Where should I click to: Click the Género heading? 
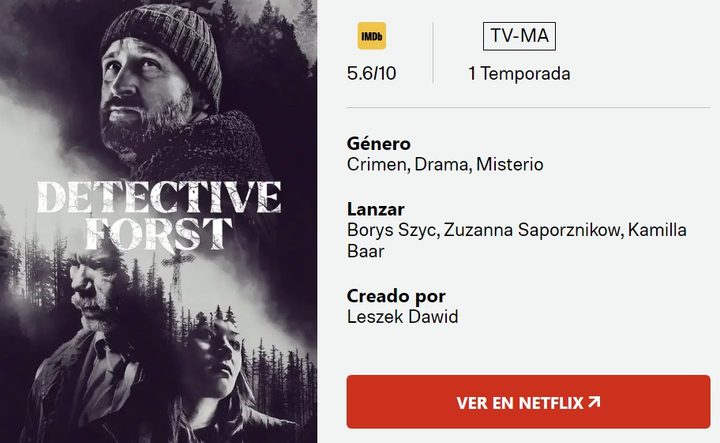379,144
